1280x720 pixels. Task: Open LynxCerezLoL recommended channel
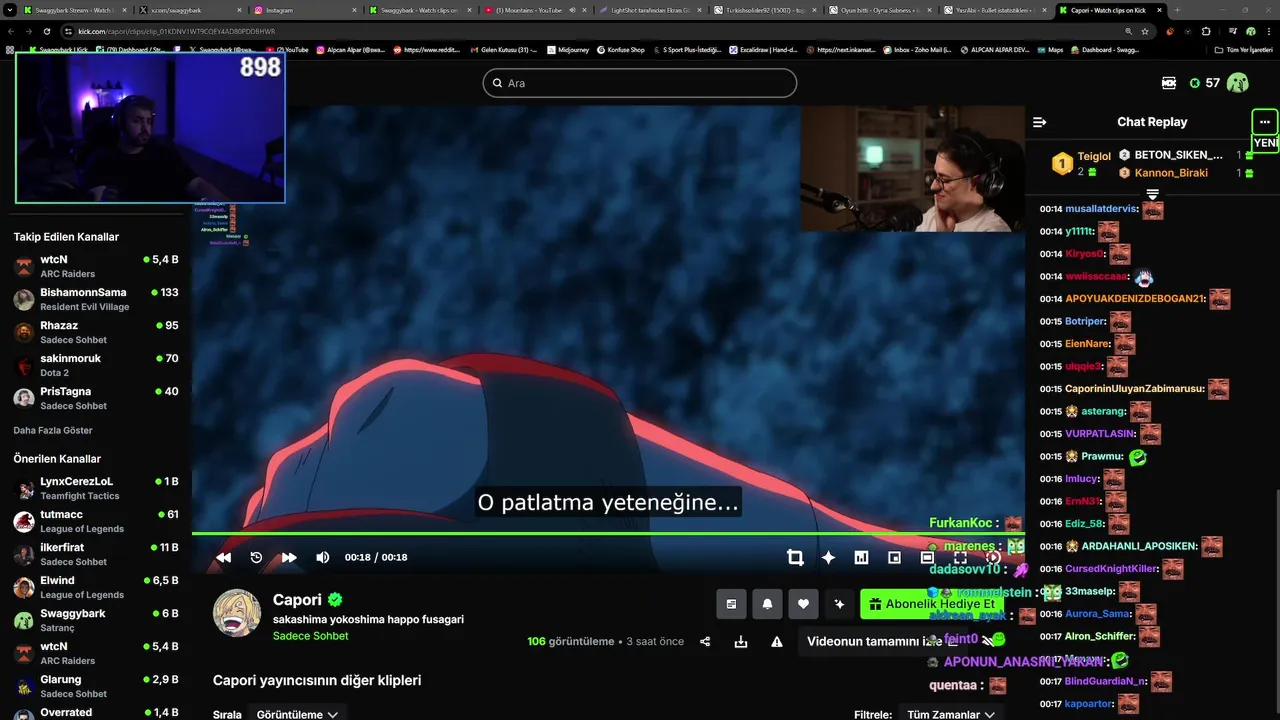[96, 488]
